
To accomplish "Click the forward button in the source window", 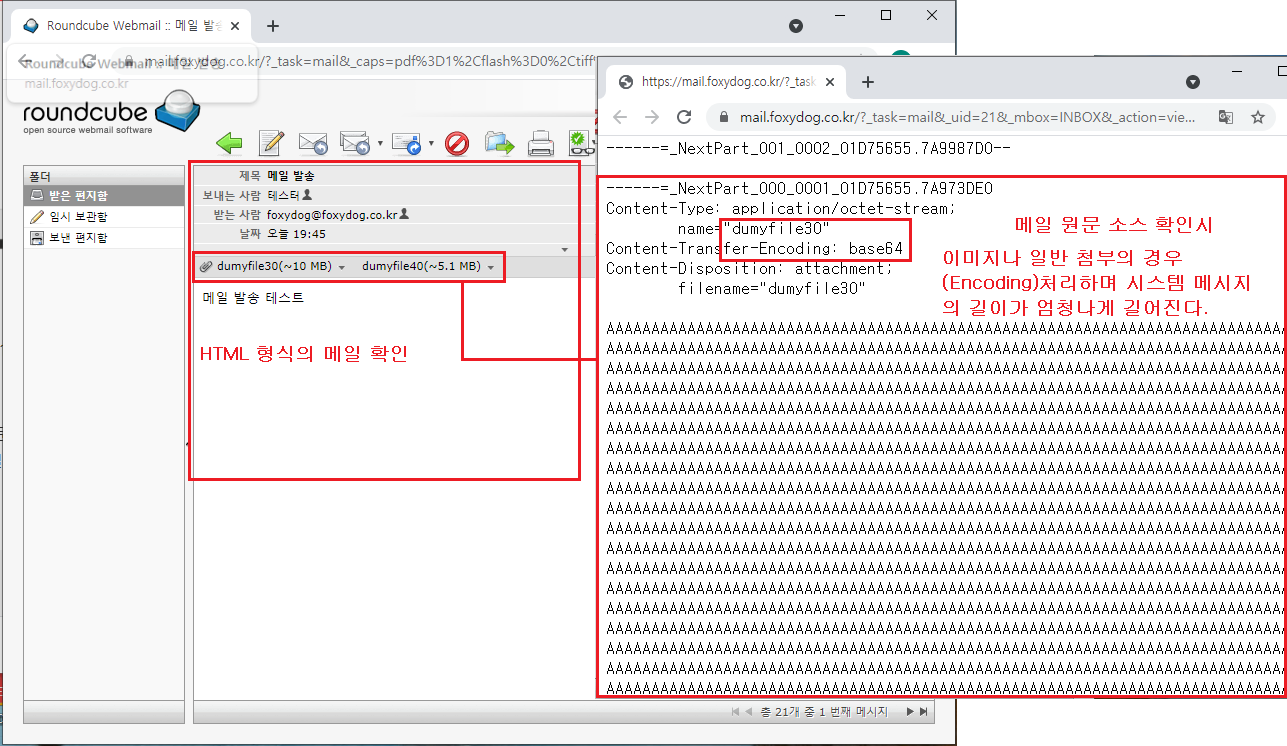I will (652, 117).
